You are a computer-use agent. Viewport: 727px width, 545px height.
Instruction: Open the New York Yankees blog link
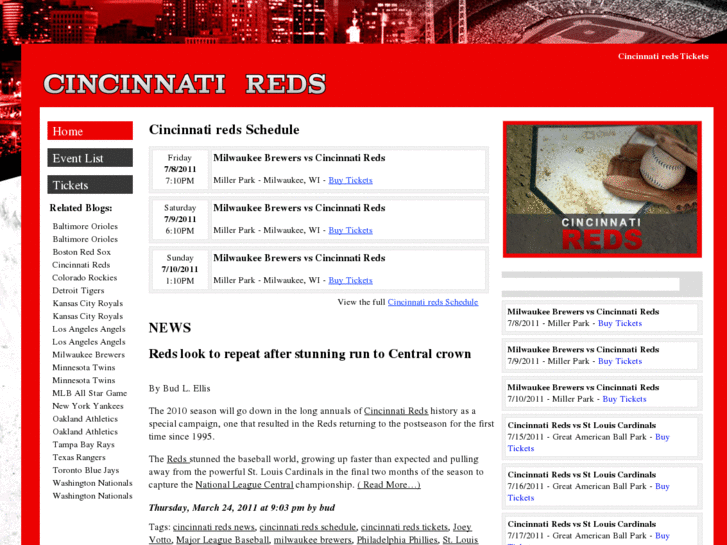tap(88, 406)
